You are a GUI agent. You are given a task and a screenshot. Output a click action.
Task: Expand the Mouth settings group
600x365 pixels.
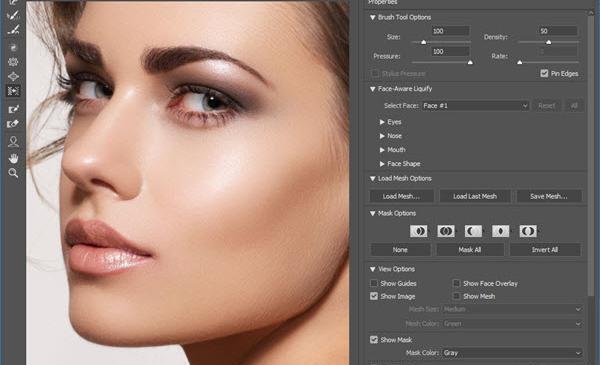pos(382,150)
